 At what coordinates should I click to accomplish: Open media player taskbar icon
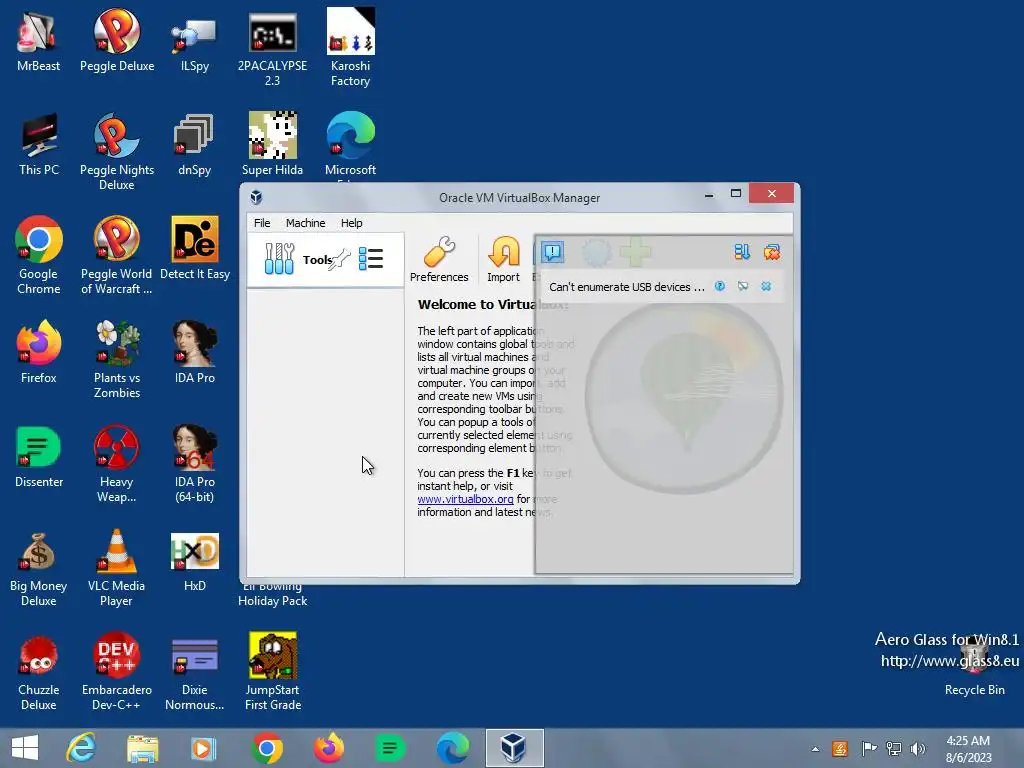[x=204, y=748]
